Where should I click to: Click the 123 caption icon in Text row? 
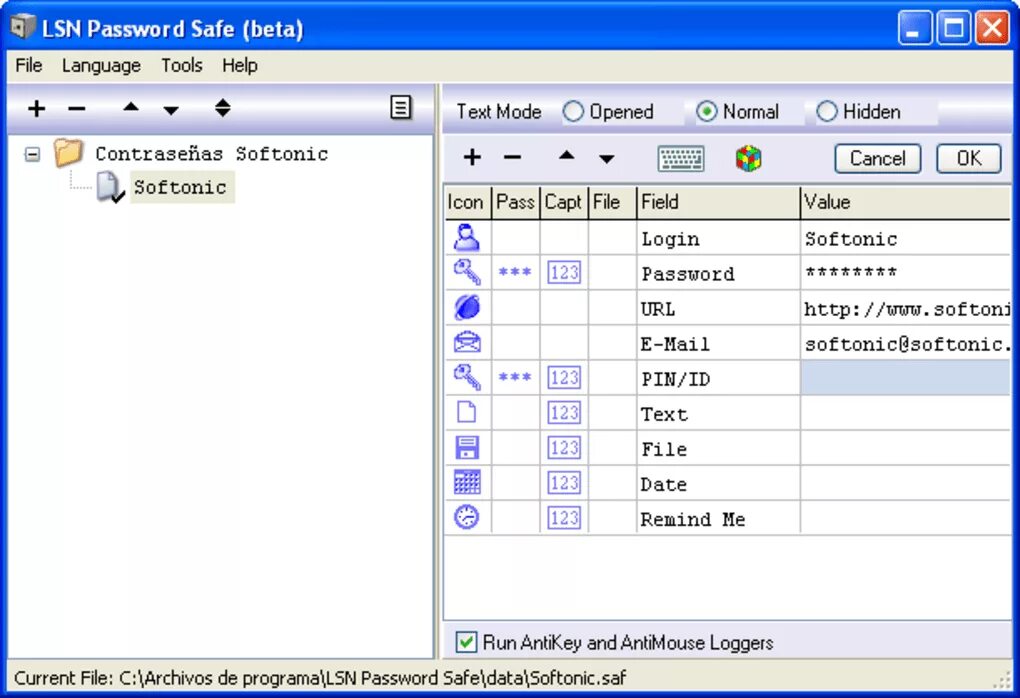click(564, 412)
